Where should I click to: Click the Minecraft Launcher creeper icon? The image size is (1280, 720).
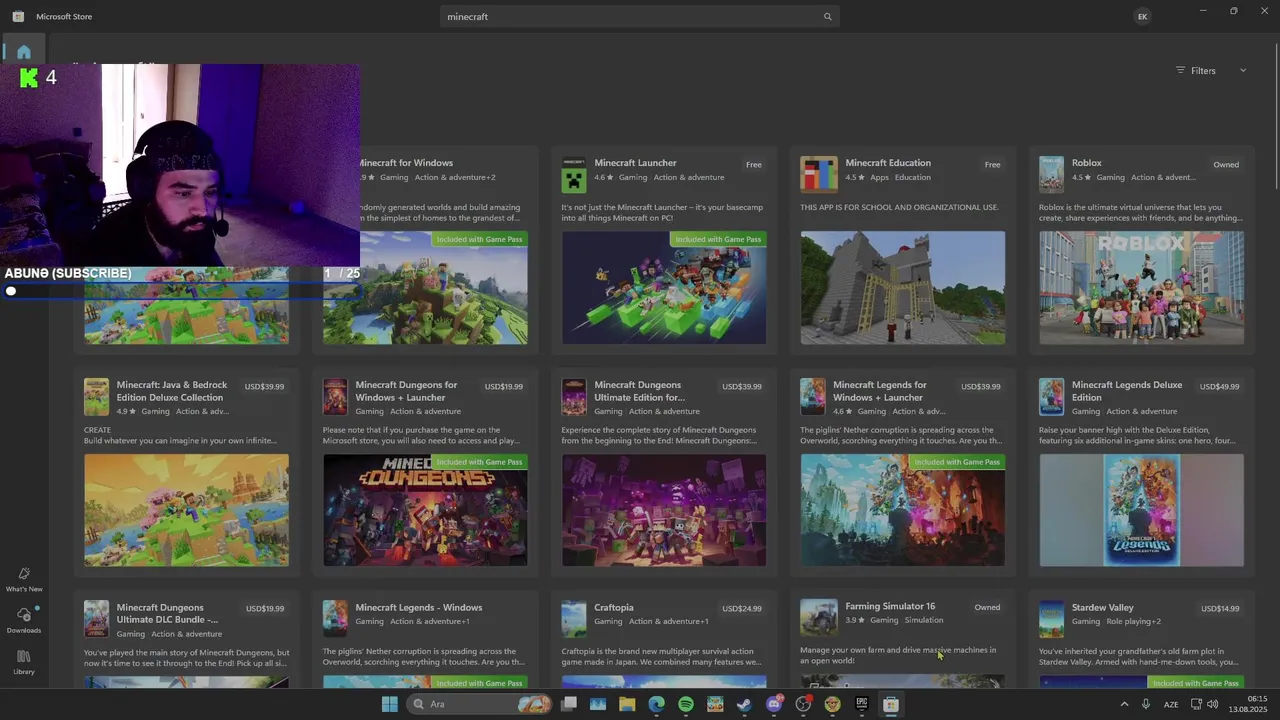[x=574, y=174]
